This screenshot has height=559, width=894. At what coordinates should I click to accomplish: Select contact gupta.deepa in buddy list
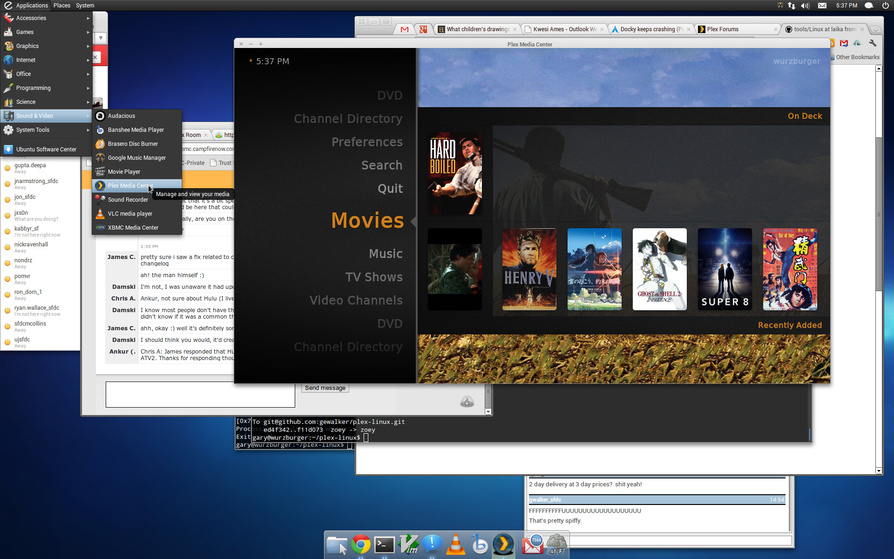coord(30,165)
